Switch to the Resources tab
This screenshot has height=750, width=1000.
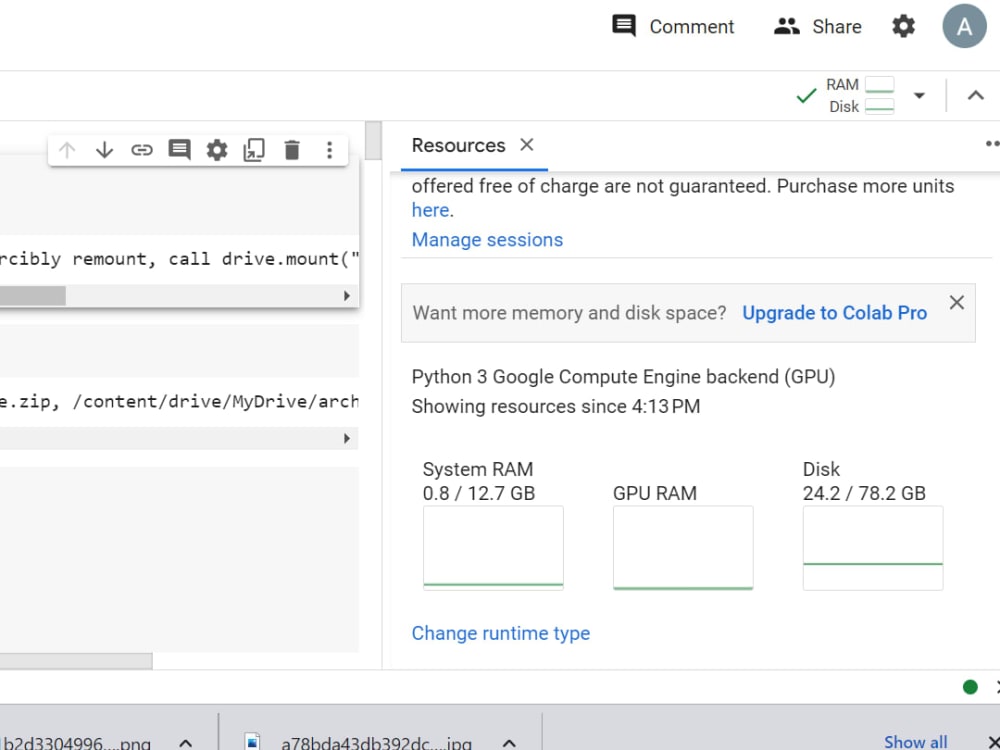[x=459, y=145]
